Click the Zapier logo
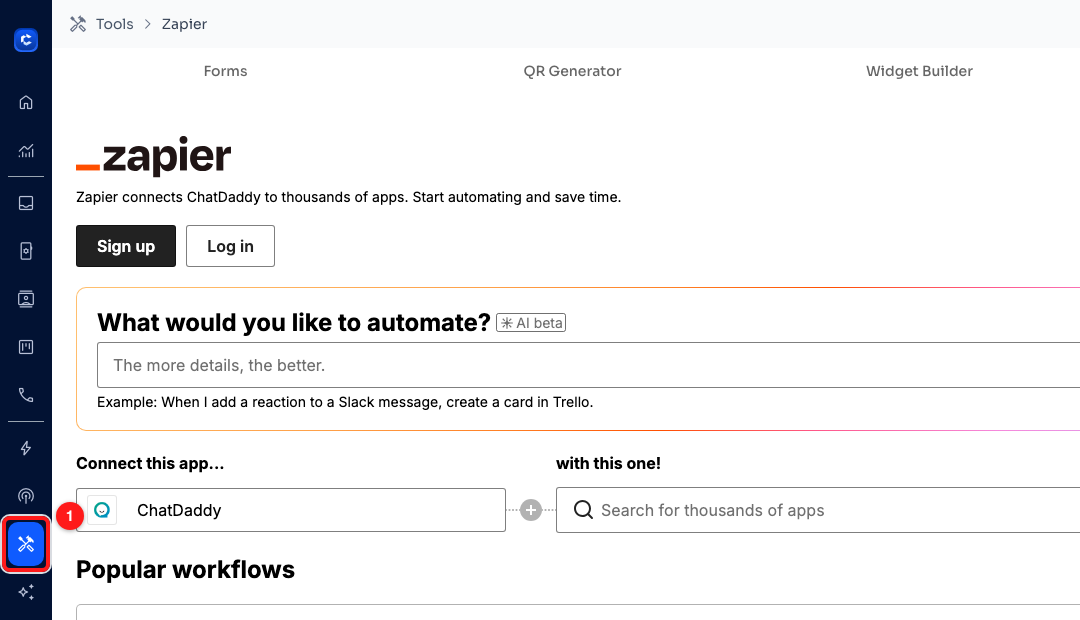 (x=154, y=156)
